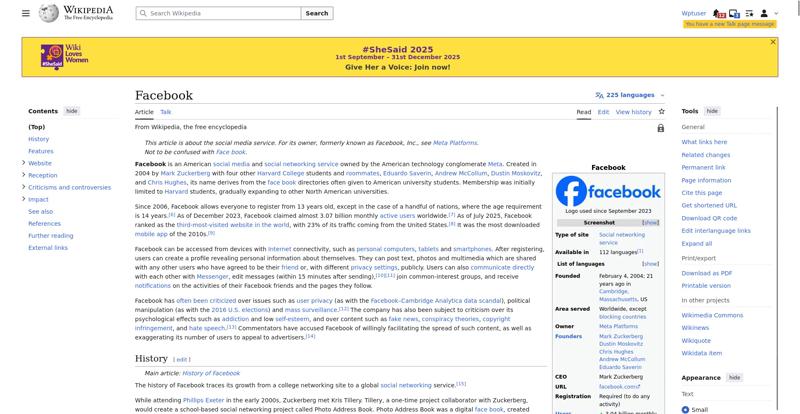
Task: Hide the Tools panel
Action: coord(712,111)
